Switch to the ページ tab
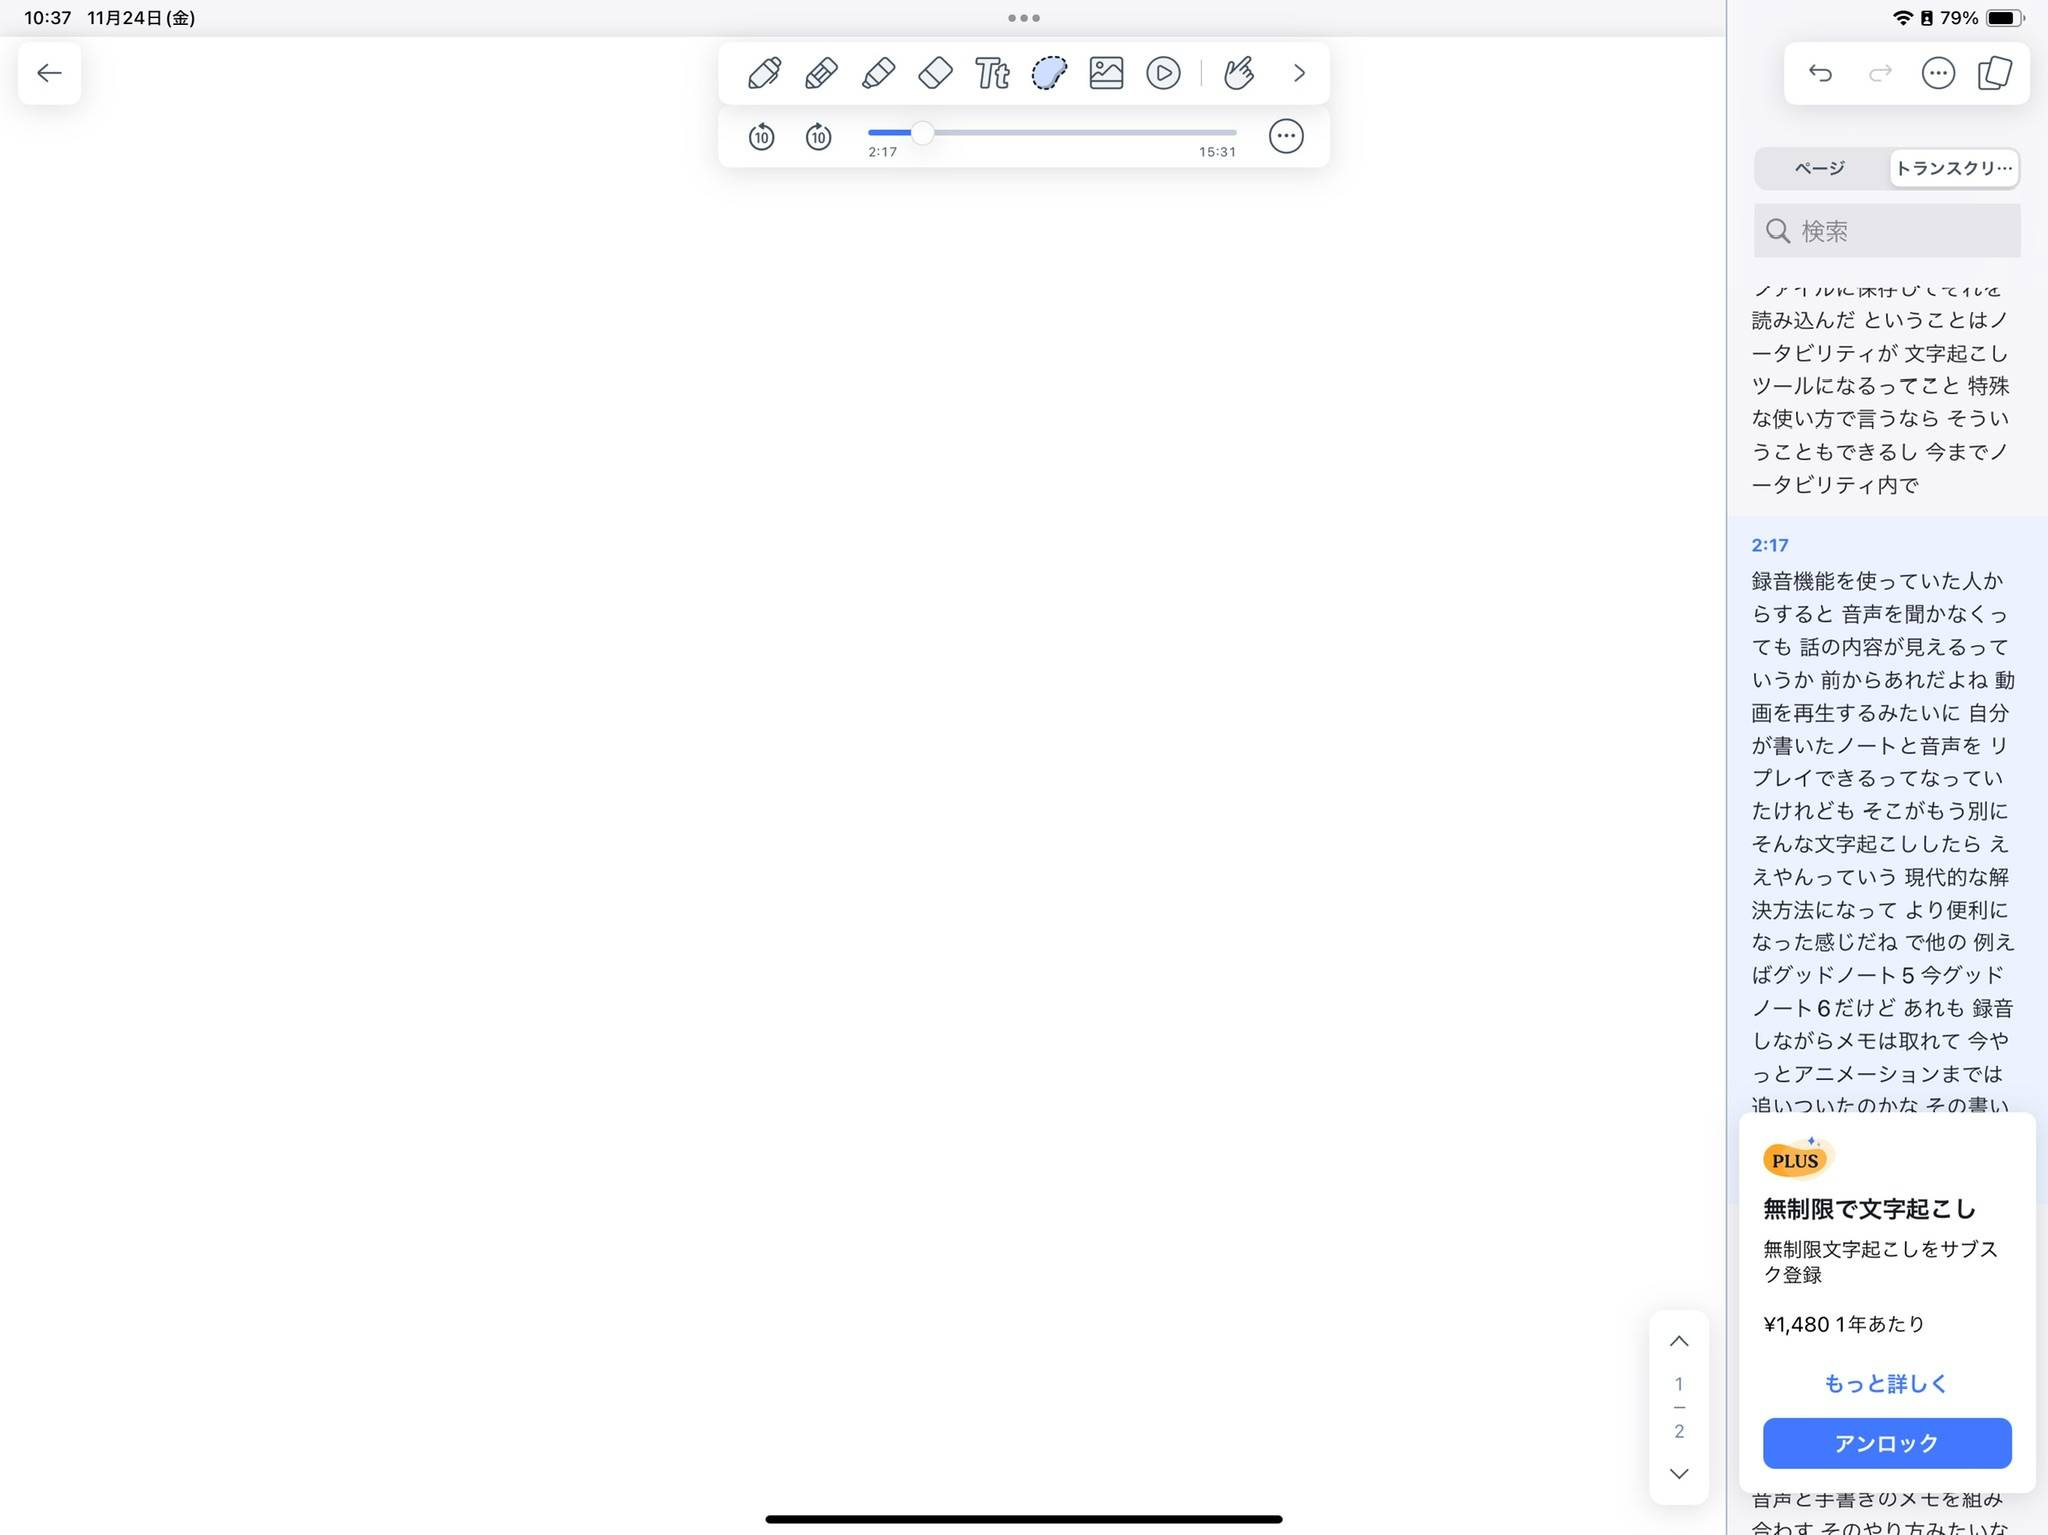The image size is (2048, 1535). pyautogui.click(x=1819, y=168)
